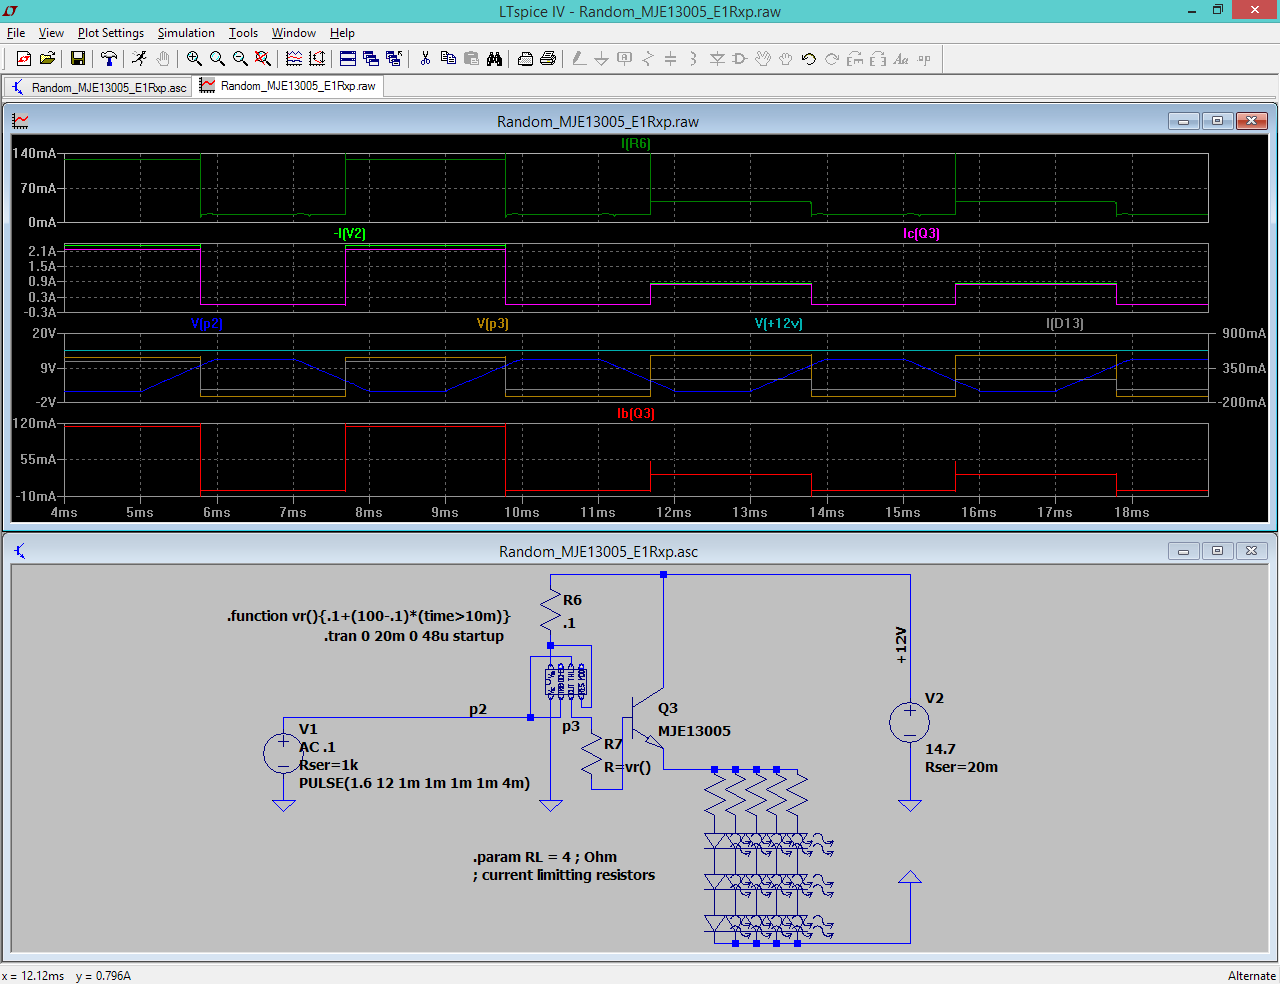Image resolution: width=1280 pixels, height=984 pixels.
Task: Click the MJE13005 transistor label
Action: (x=694, y=731)
